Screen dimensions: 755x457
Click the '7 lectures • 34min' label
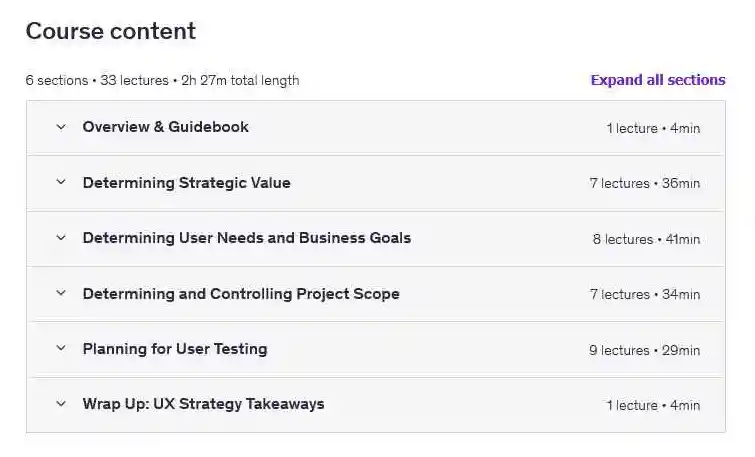tap(644, 295)
